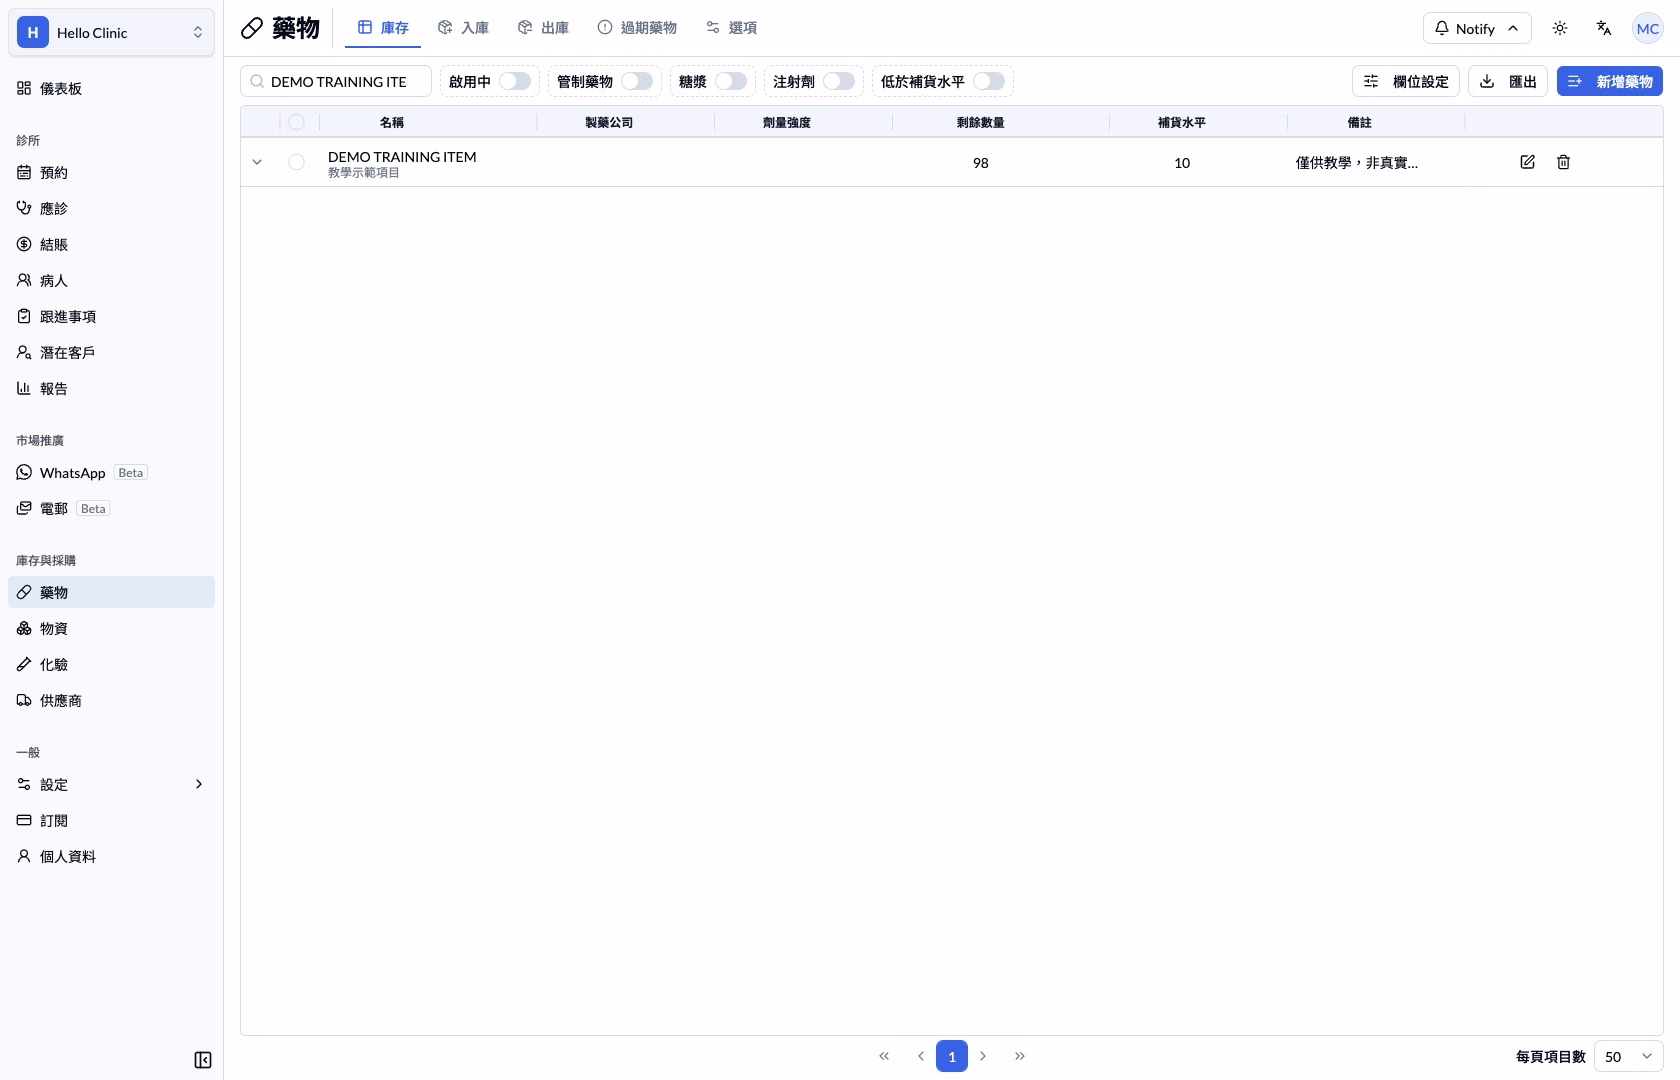This screenshot has height=1080, width=1680.
Task: Open 物資 supplies page
Action: coord(111,628)
